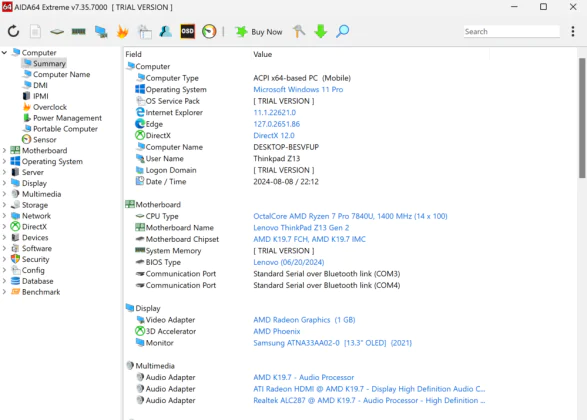Click the Lenovo (06/20/2024) BIOS link
587x420 pixels.
click(289, 262)
